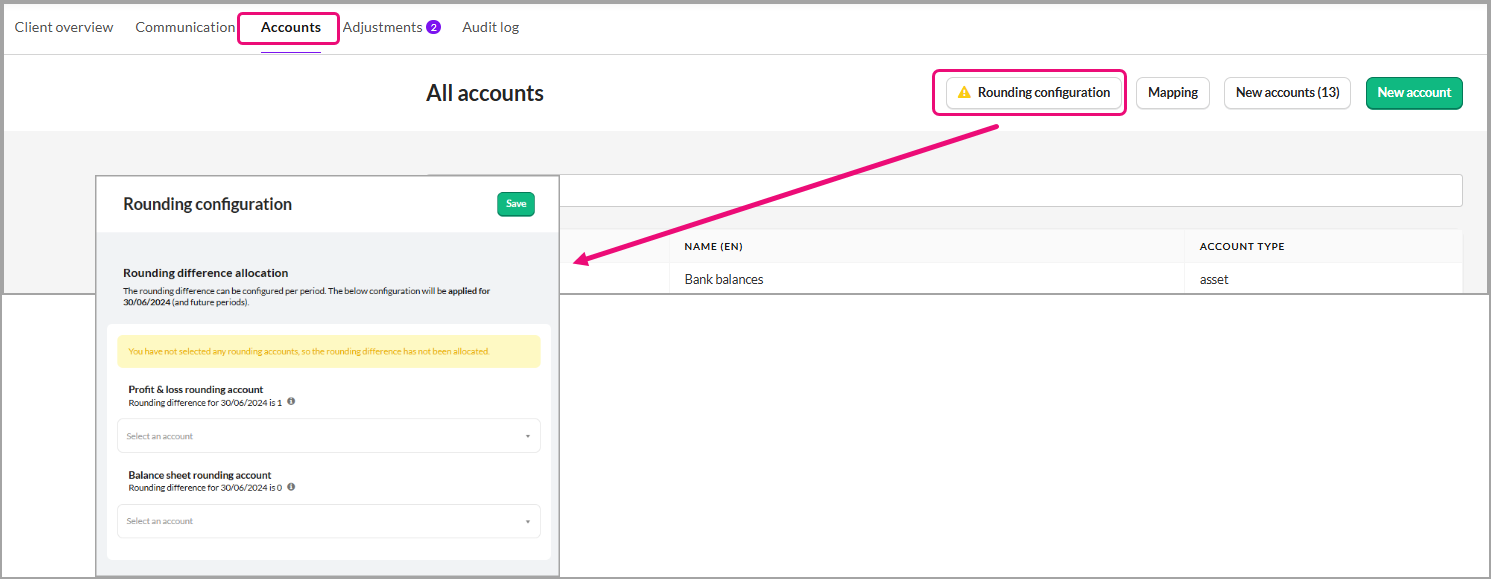Select the Accounts tab
1491x579 pixels.
[x=288, y=27]
